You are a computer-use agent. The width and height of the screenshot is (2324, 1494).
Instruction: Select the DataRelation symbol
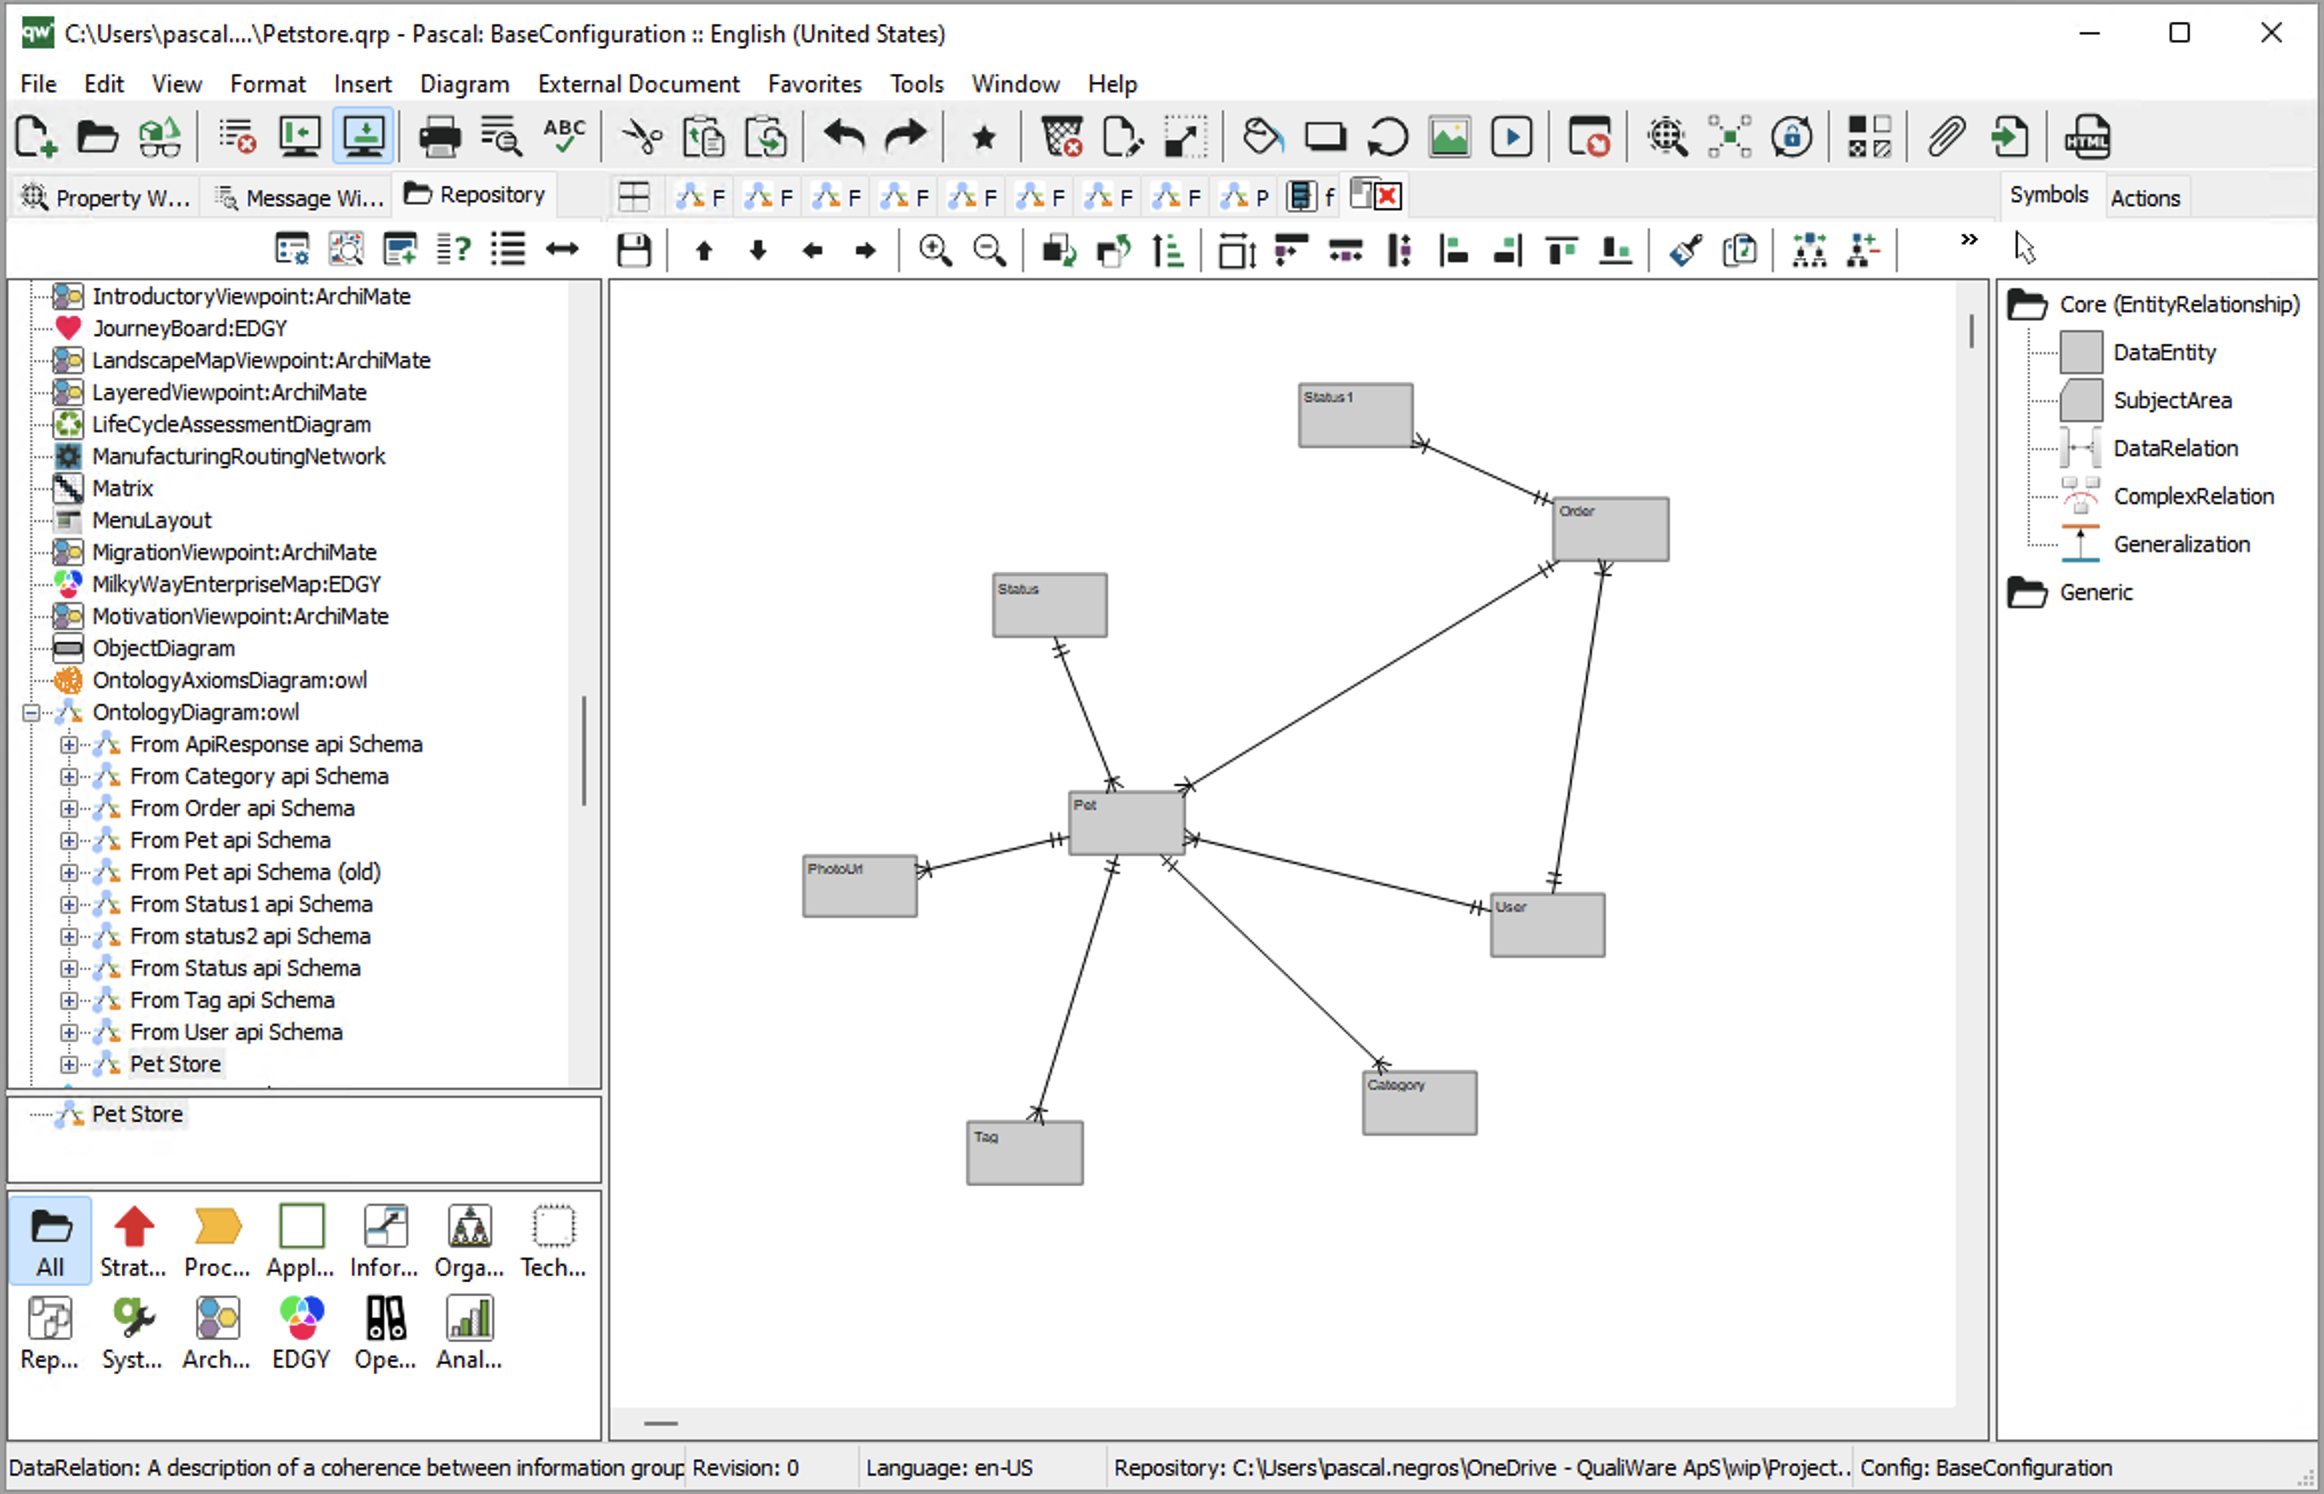point(2176,448)
